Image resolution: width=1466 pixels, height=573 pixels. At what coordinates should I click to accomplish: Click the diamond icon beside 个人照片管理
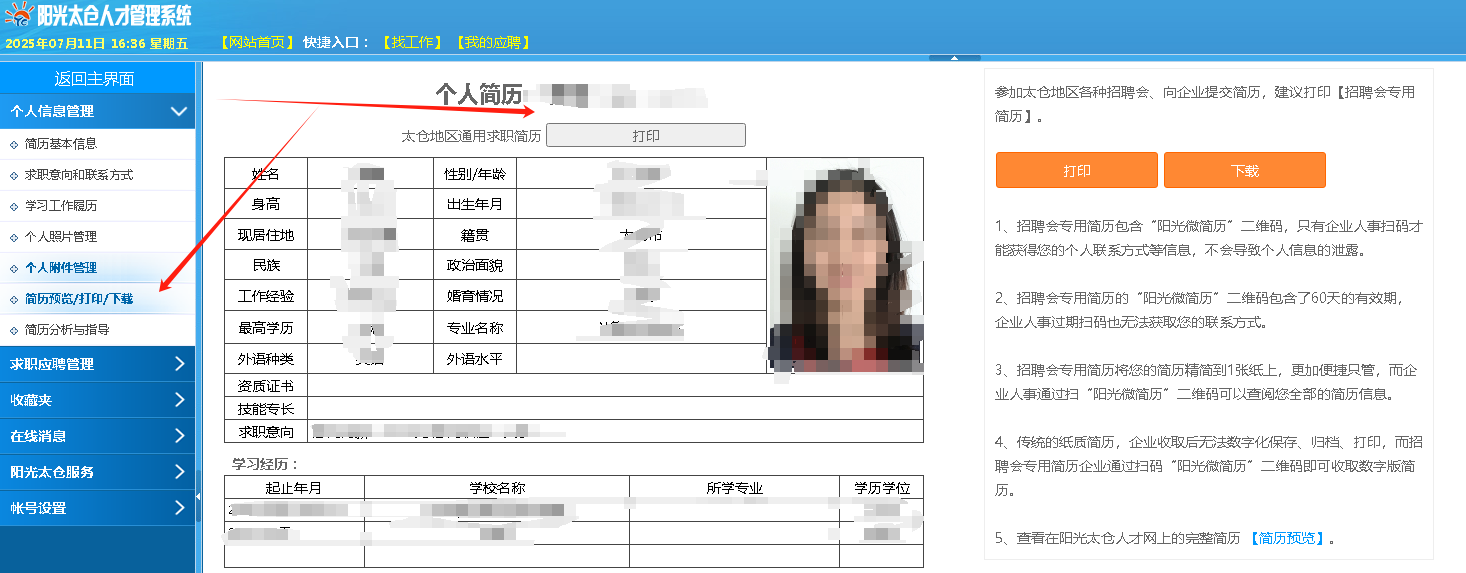(x=14, y=237)
